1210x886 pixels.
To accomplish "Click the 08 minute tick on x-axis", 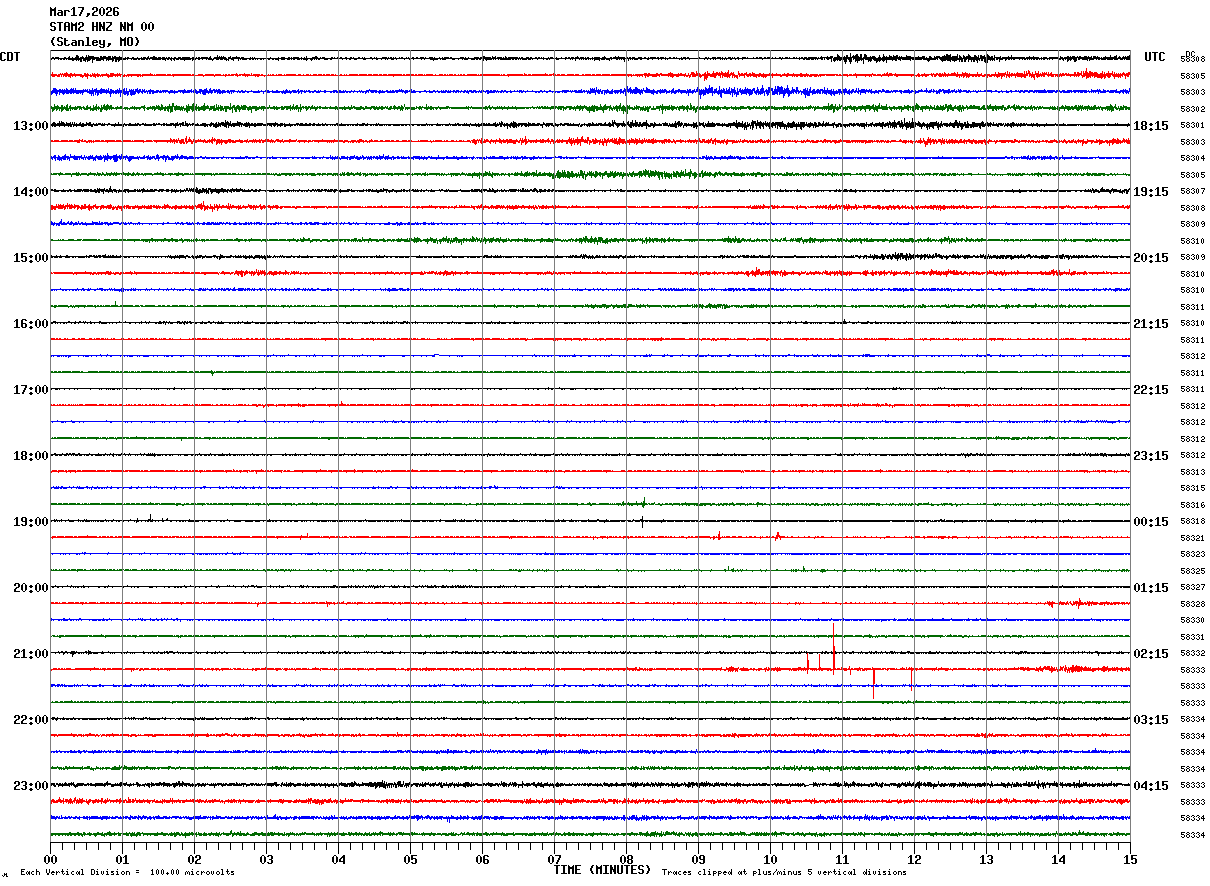I will click(626, 860).
